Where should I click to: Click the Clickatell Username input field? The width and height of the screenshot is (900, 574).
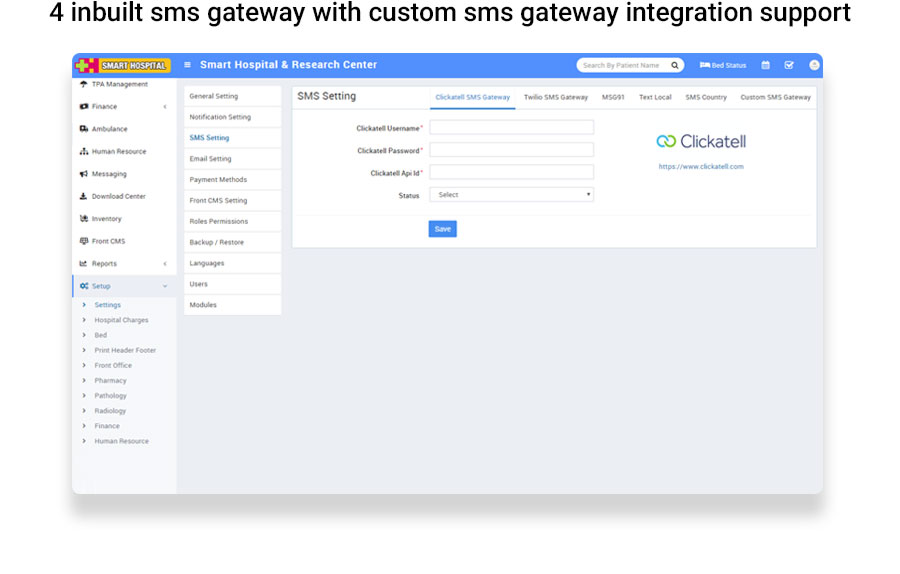click(511, 128)
